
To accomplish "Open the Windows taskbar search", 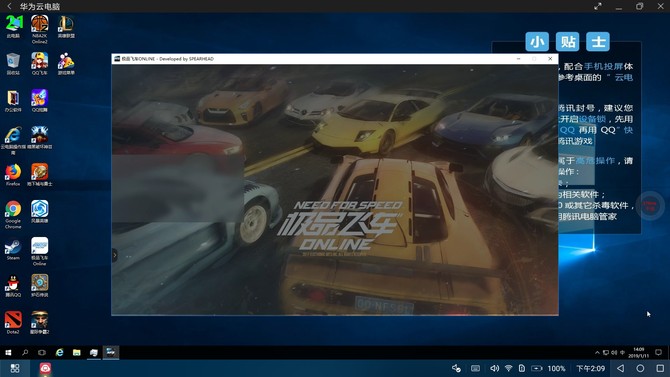I will click(25, 353).
